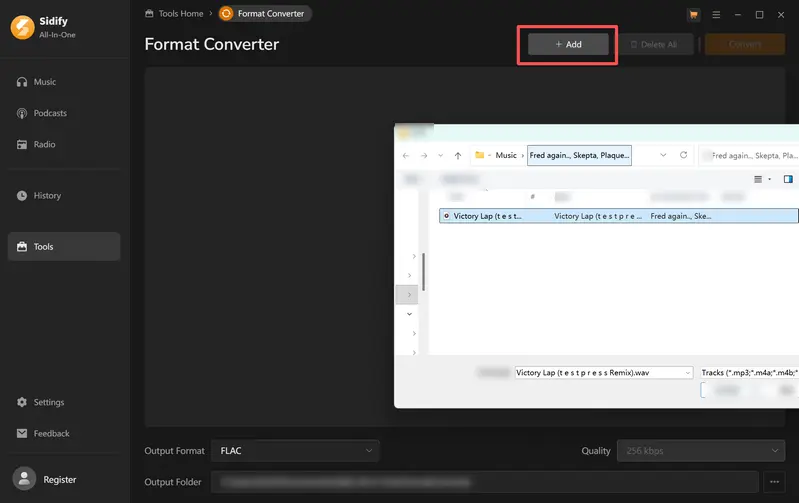This screenshot has width=799, height=503.
Task: Click the Radio icon in sidebar
Action: pos(22,145)
